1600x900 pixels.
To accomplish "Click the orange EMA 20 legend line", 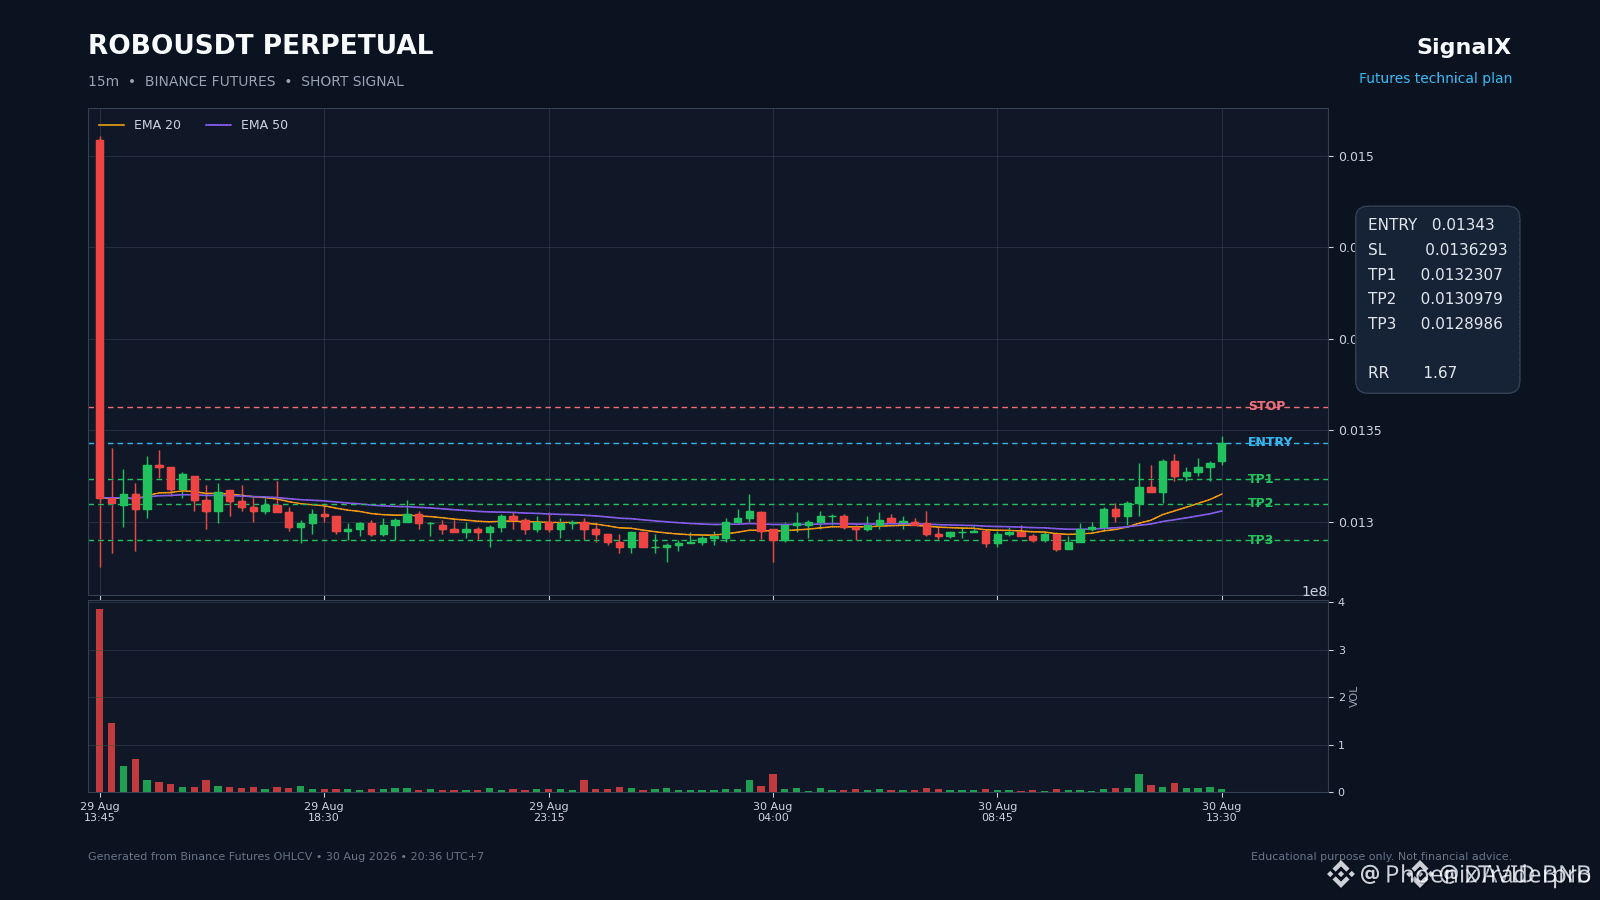I will [x=111, y=125].
